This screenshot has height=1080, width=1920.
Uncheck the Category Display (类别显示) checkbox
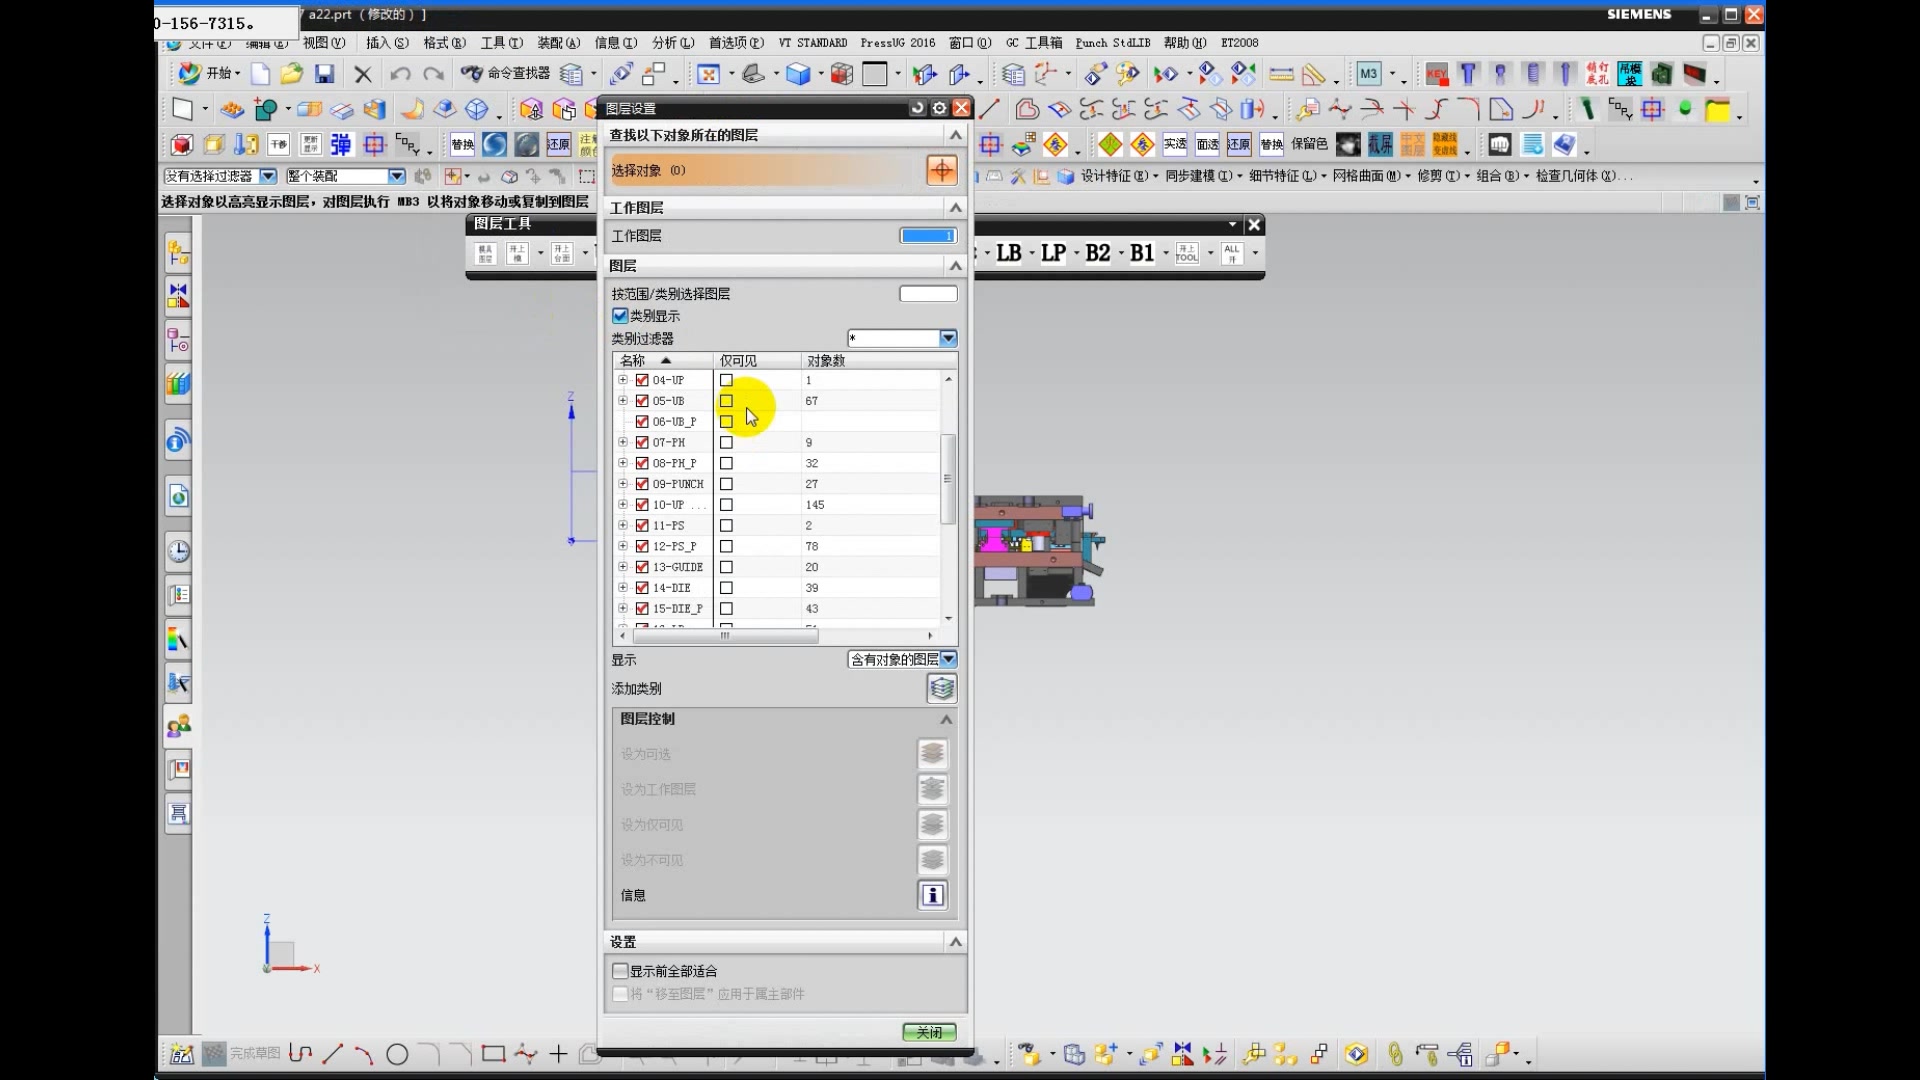pos(620,316)
